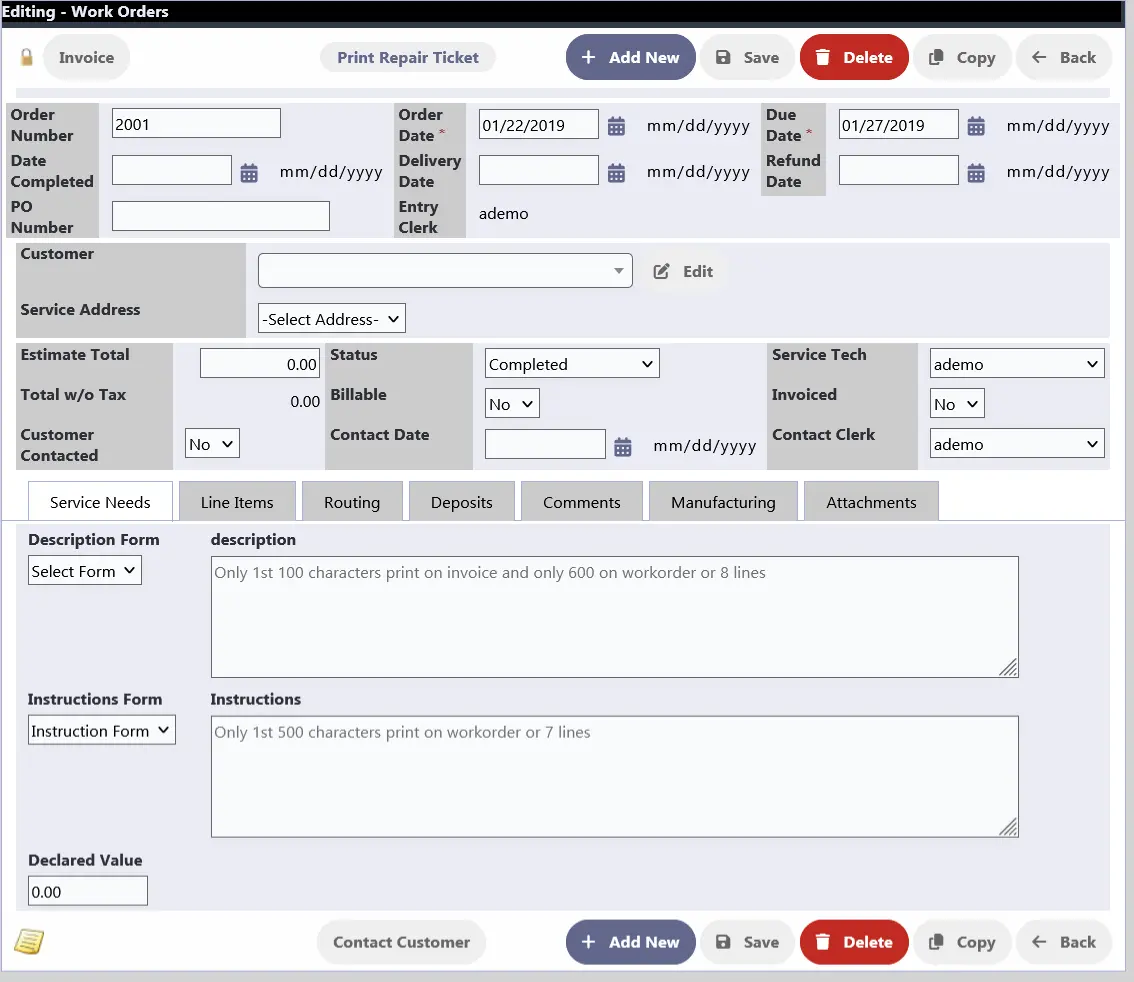This screenshot has height=982, width=1134.
Task: Open the Due Date calendar picker
Action: coord(976,126)
